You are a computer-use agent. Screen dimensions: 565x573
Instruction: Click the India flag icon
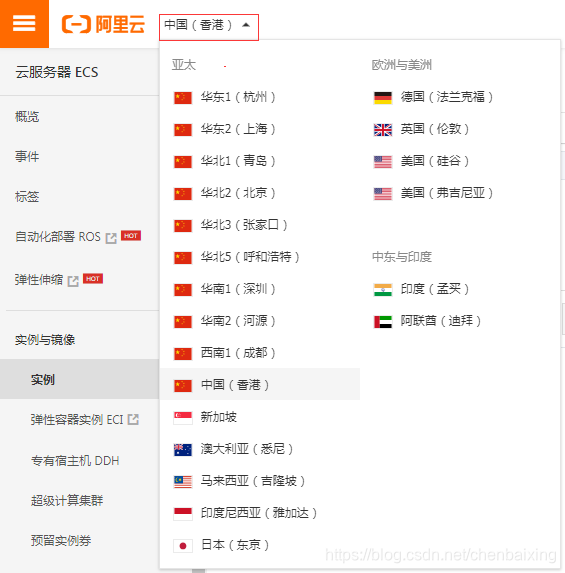[383, 289]
